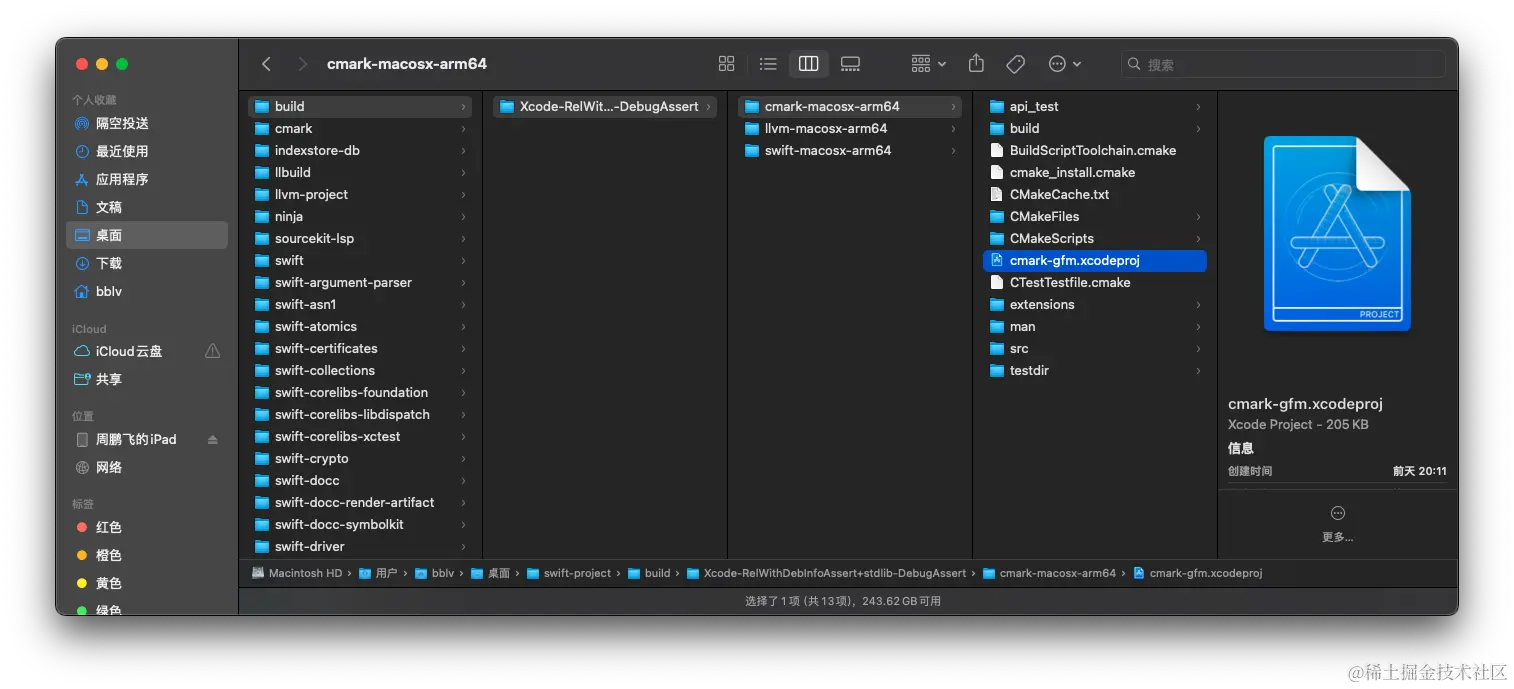Switch to gallery view in toolbar
Image resolution: width=1514 pixels, height=689 pixels.
(x=850, y=64)
